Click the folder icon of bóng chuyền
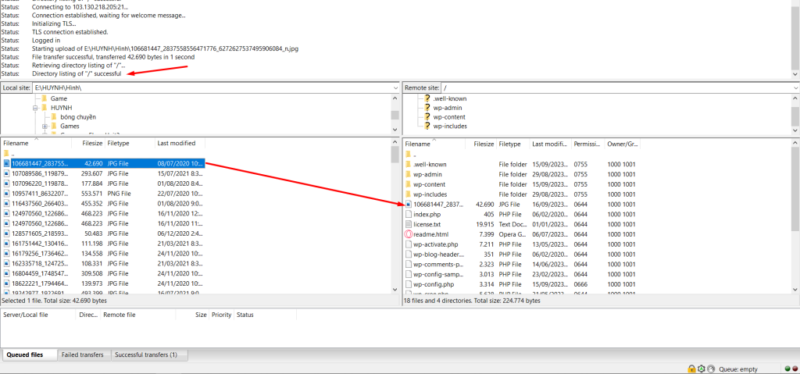Image resolution: width=800 pixels, height=374 pixels. tap(54, 117)
